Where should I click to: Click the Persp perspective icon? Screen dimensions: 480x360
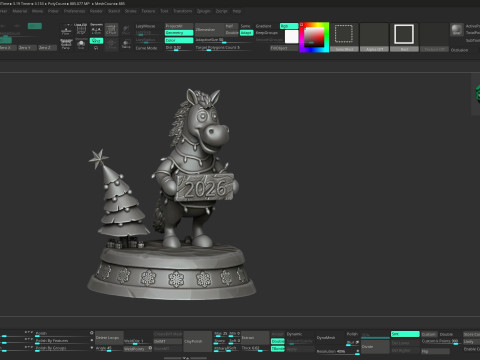tap(66, 44)
